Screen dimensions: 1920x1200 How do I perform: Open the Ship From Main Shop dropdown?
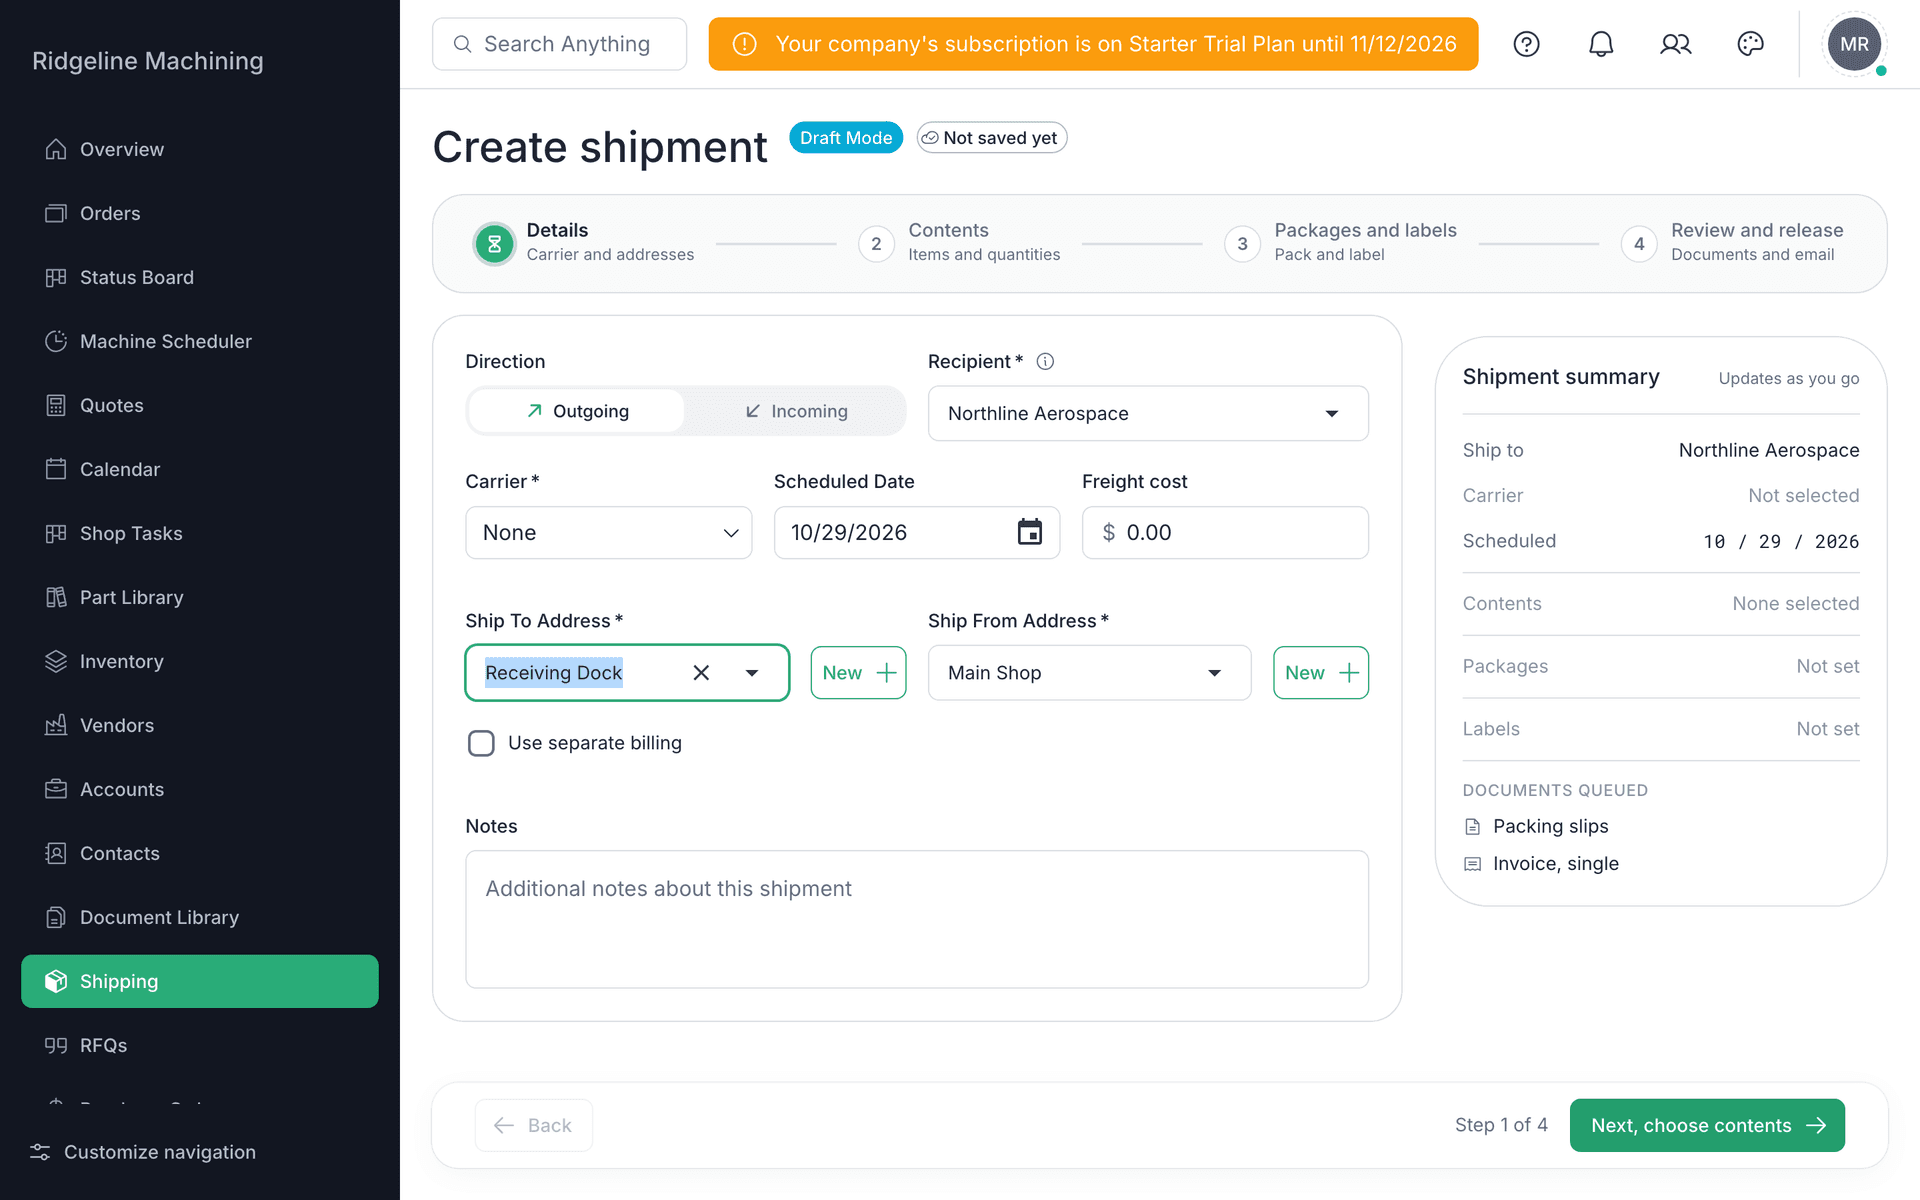click(x=1089, y=673)
